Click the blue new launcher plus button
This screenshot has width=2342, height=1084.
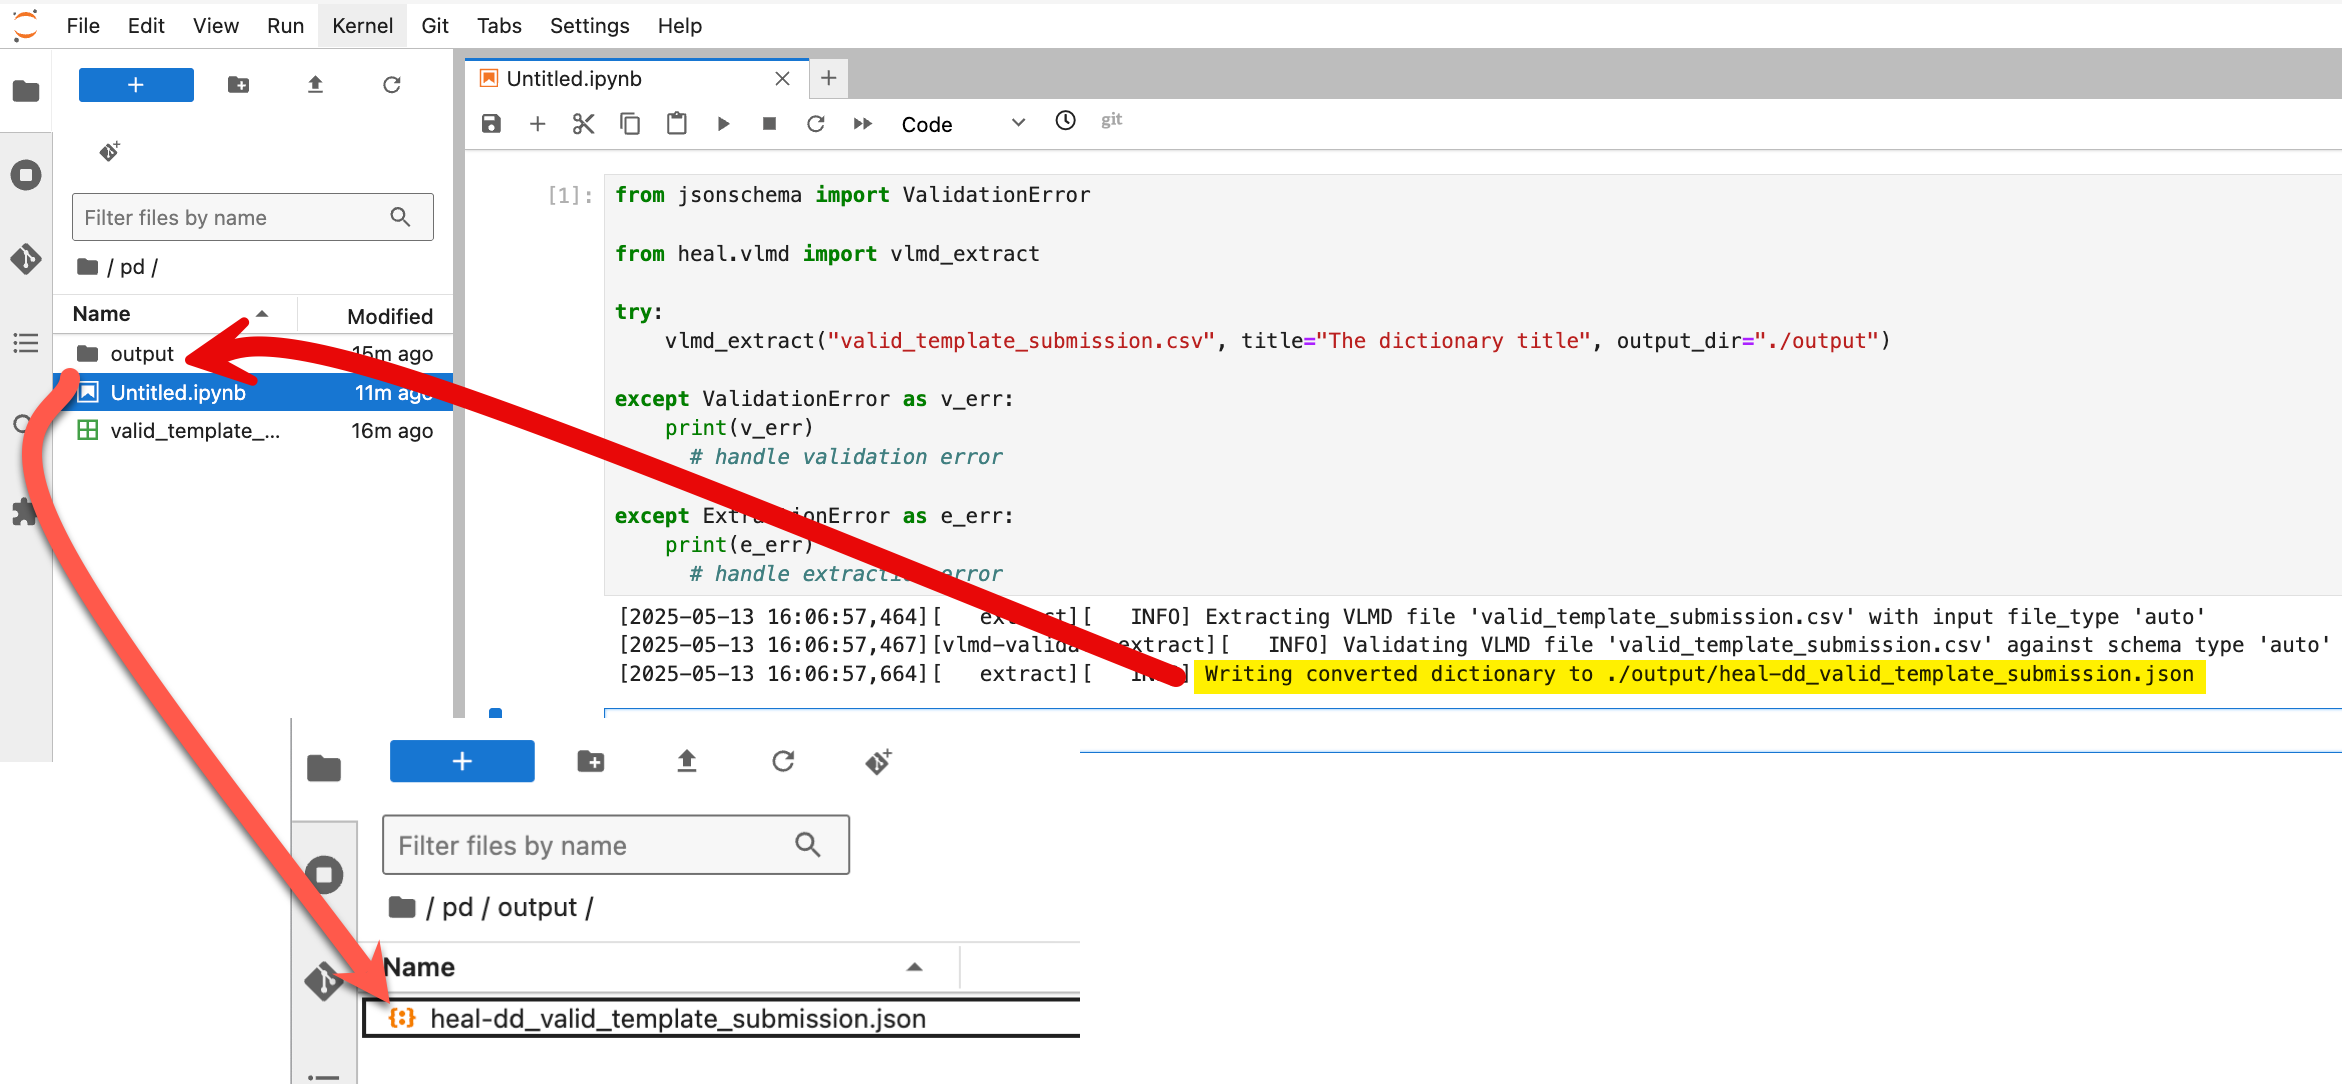click(136, 85)
